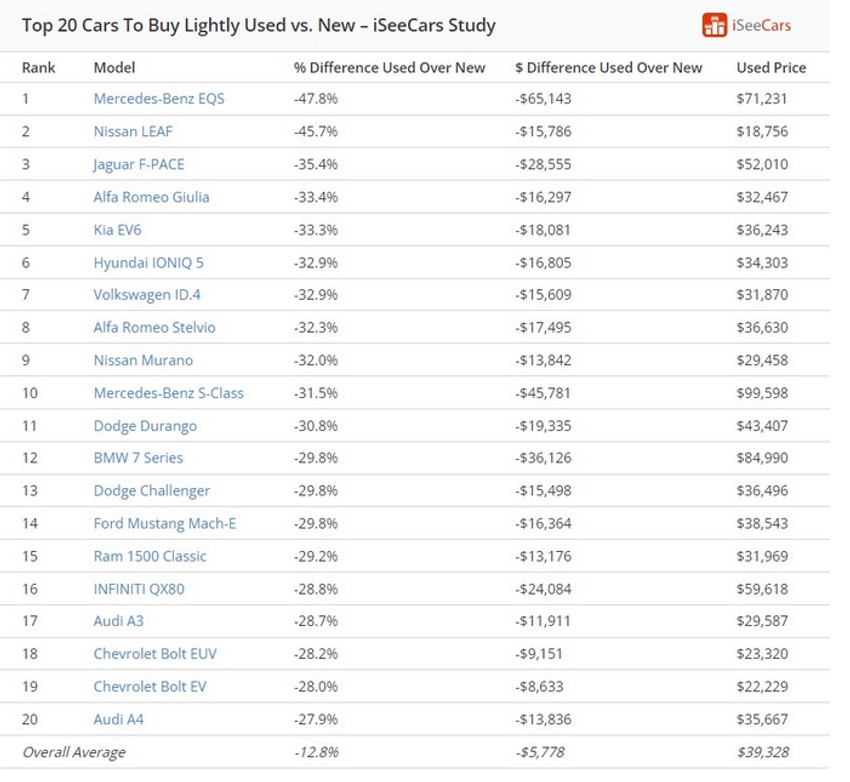Viewport: 850px width, 782px height.
Task: Select the Alfa Romeo Giulia link
Action: click(x=151, y=197)
